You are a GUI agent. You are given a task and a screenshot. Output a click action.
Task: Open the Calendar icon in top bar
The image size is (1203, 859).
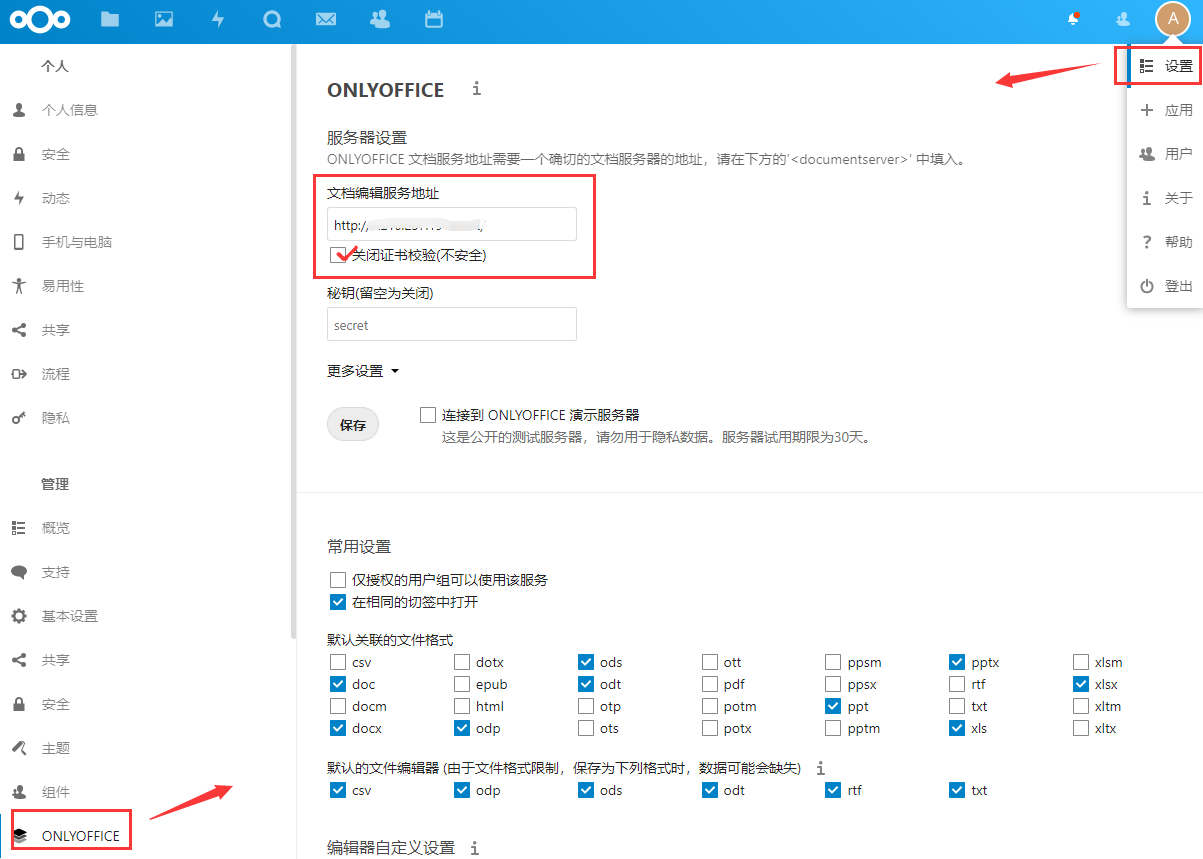(433, 19)
